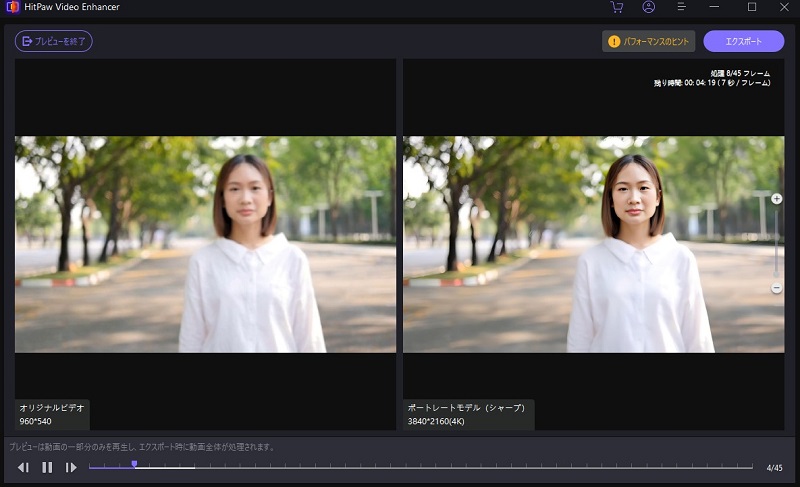Open パフォーマンスのヒント performance tips

(648, 41)
